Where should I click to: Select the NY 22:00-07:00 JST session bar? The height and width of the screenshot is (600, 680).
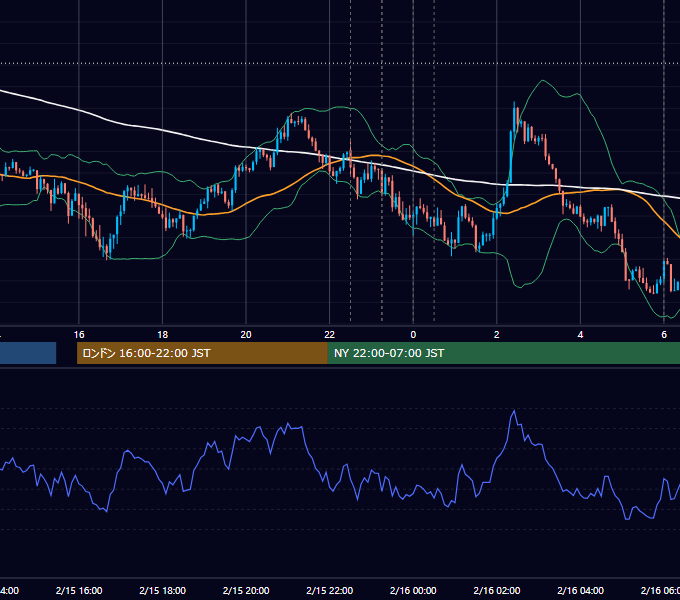(503, 353)
